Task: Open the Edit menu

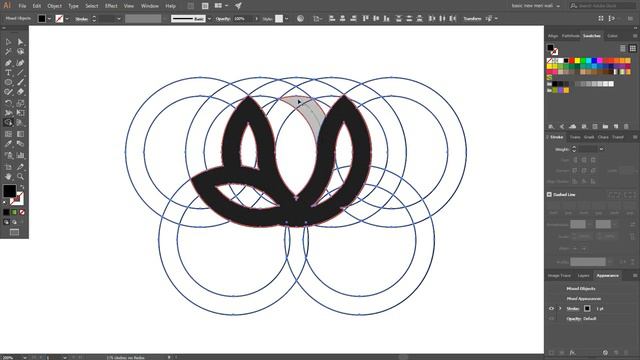Action: (x=37, y=6)
